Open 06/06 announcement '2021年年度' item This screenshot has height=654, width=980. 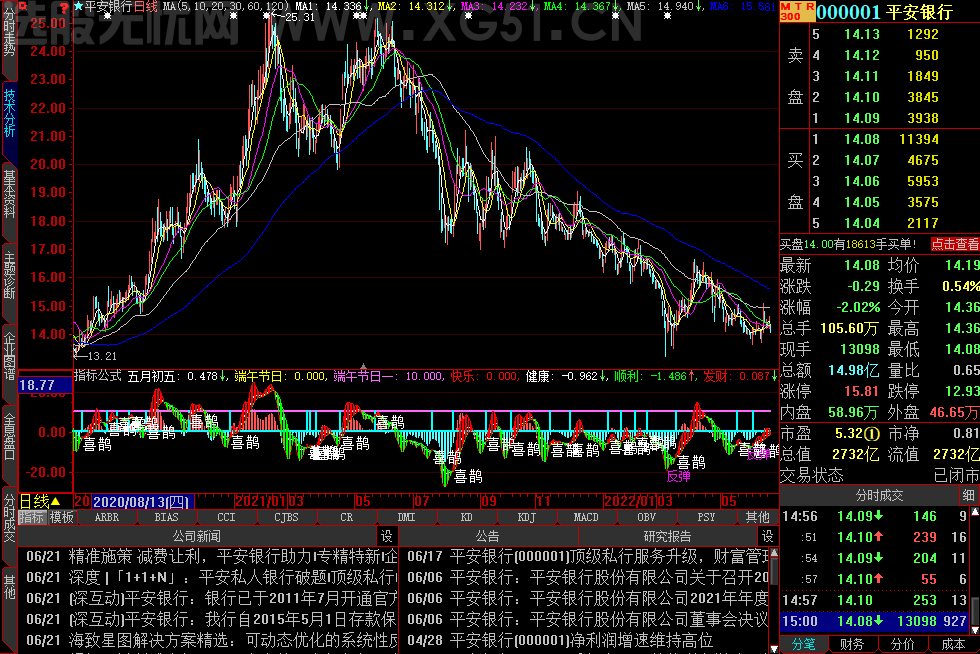(x=588, y=598)
